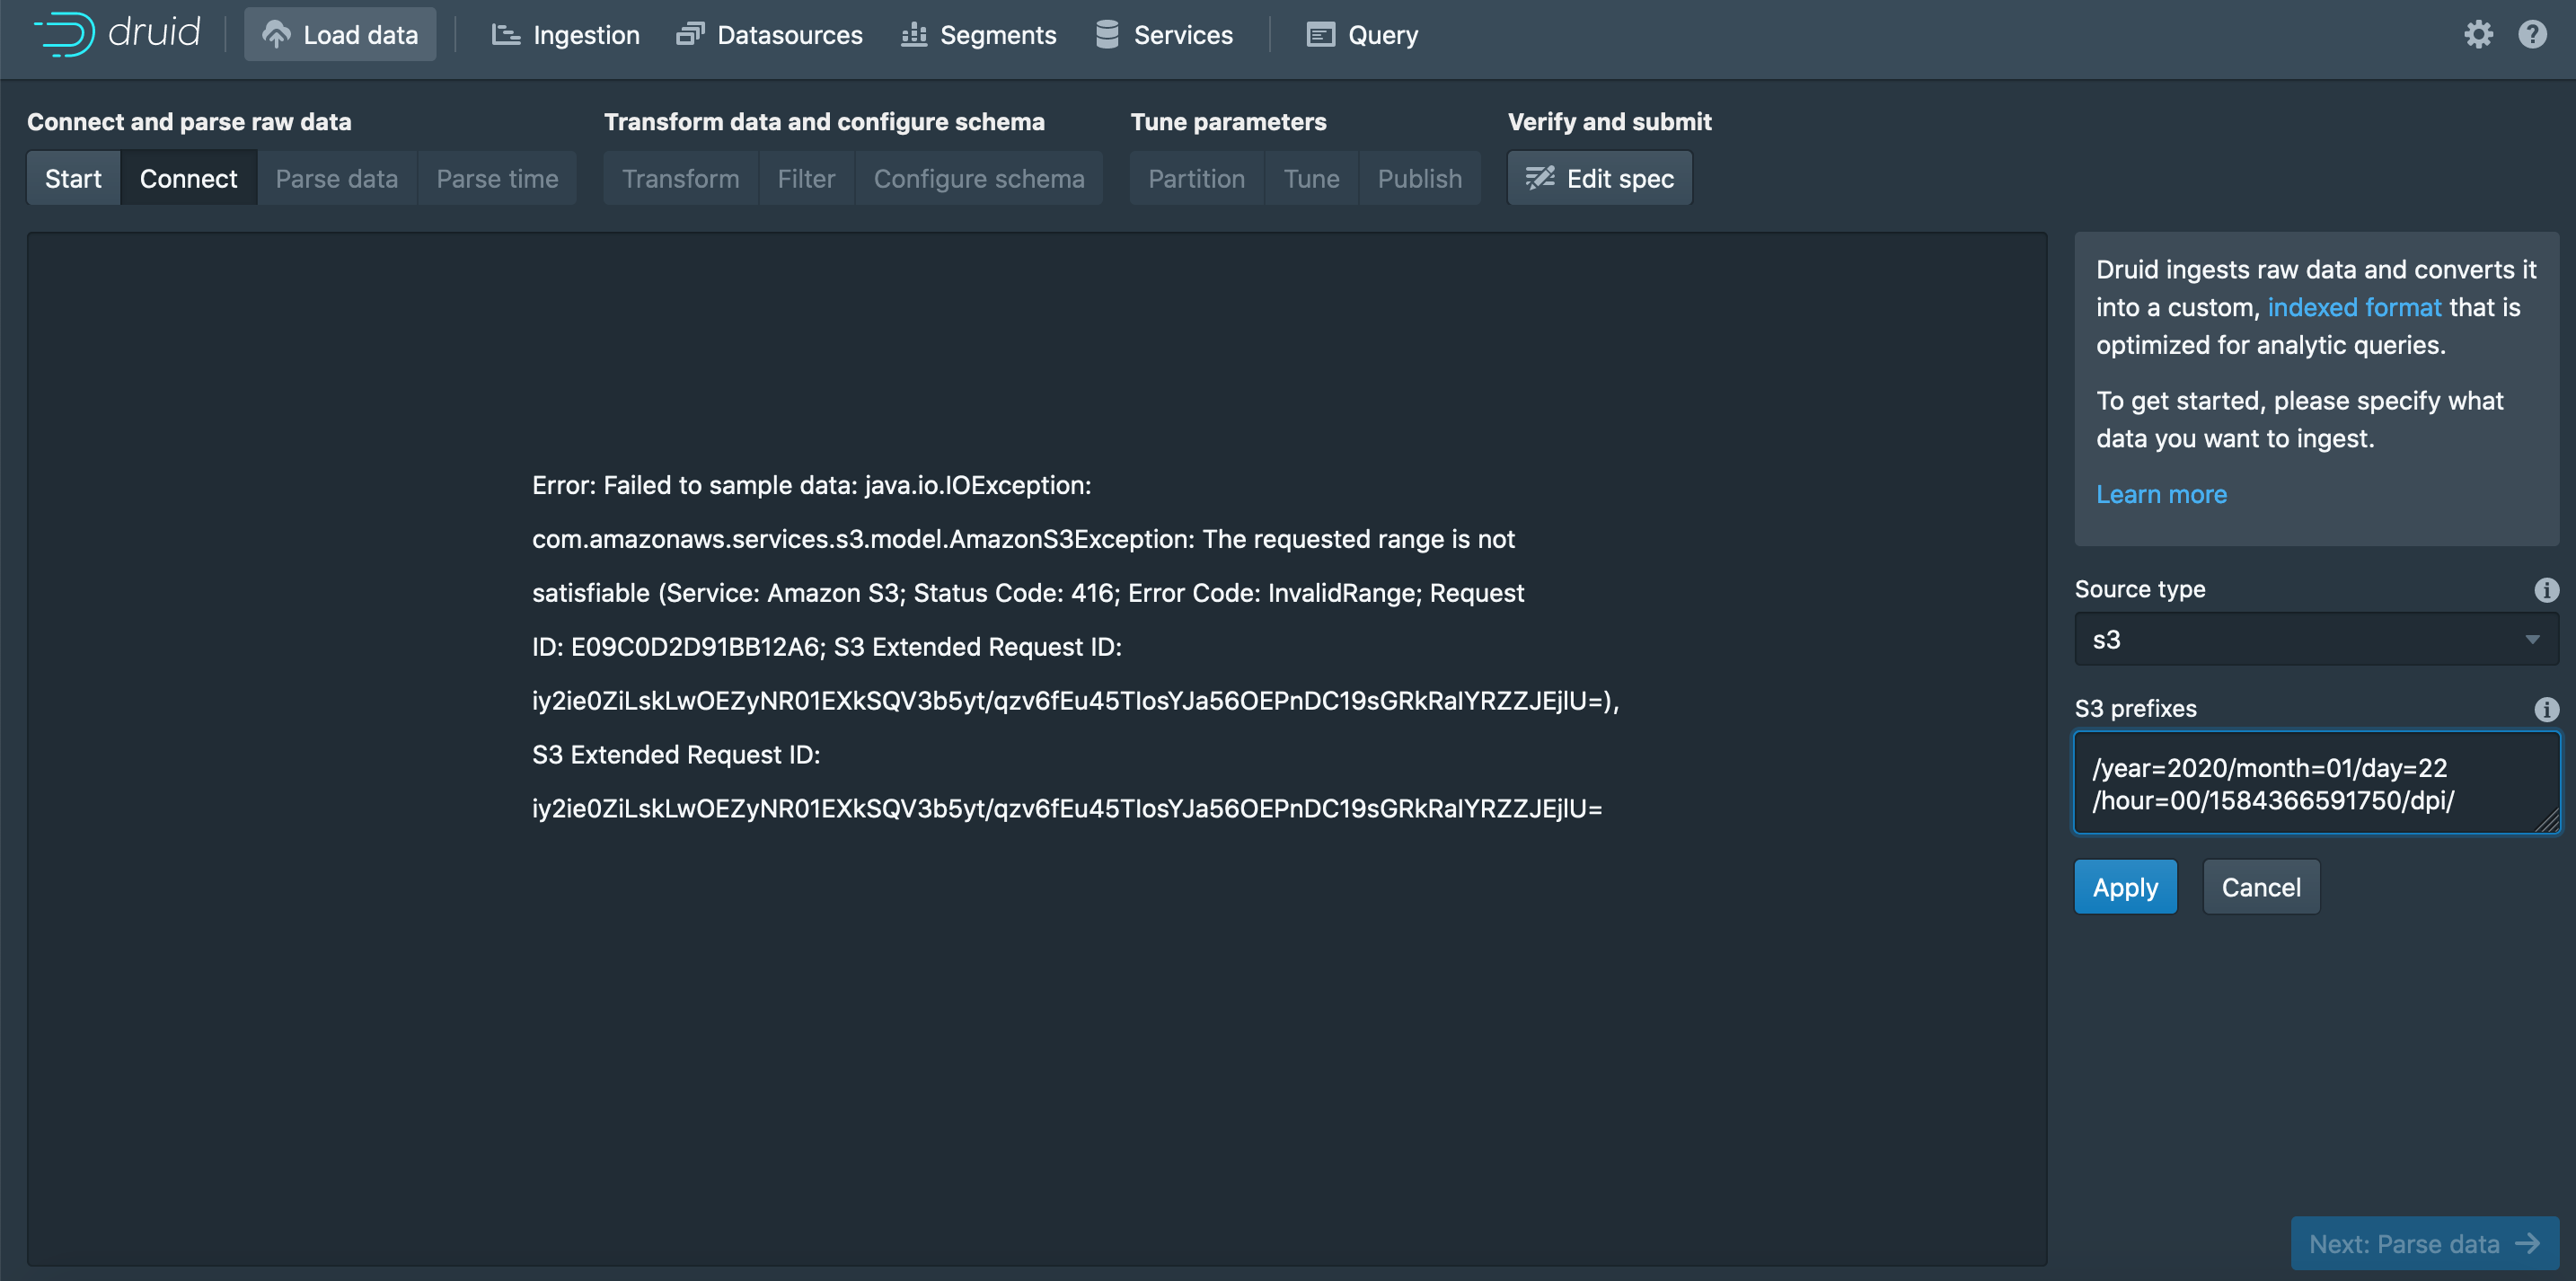Click the Load data nav button

click(x=340, y=34)
